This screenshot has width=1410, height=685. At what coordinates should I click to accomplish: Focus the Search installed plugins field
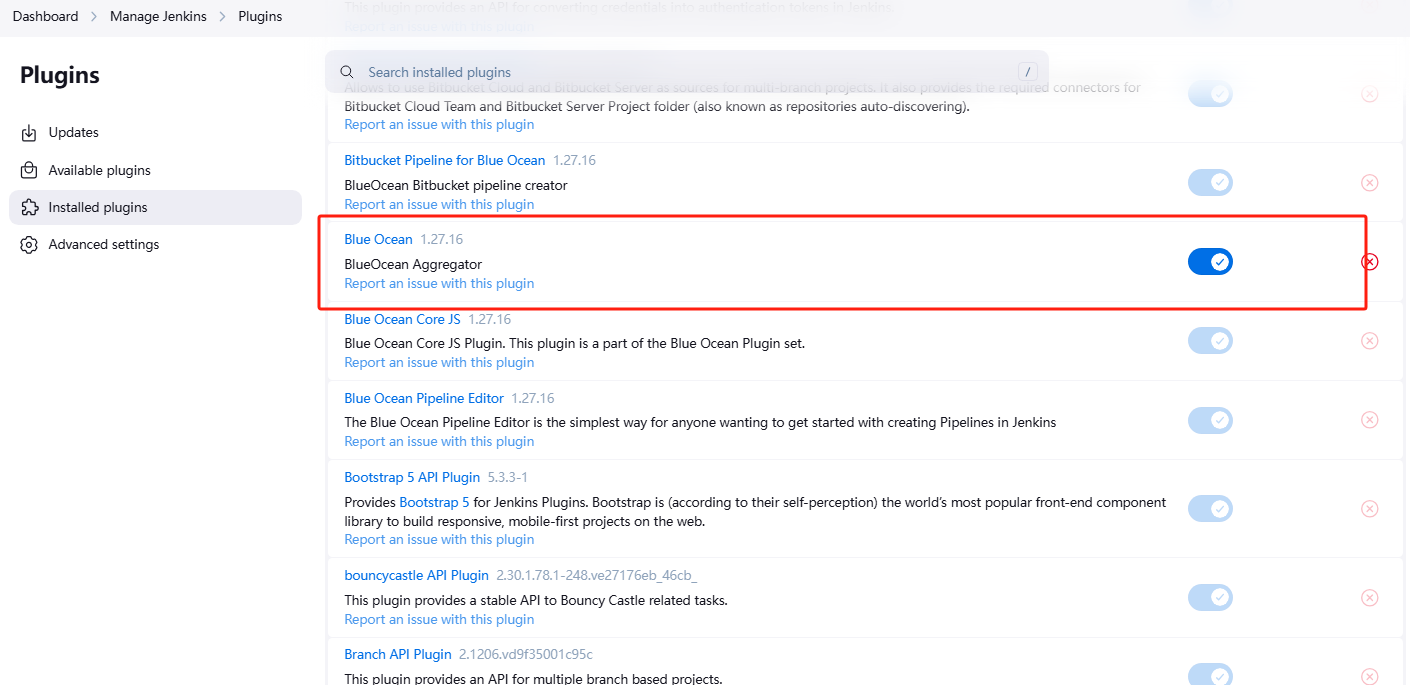click(x=687, y=72)
